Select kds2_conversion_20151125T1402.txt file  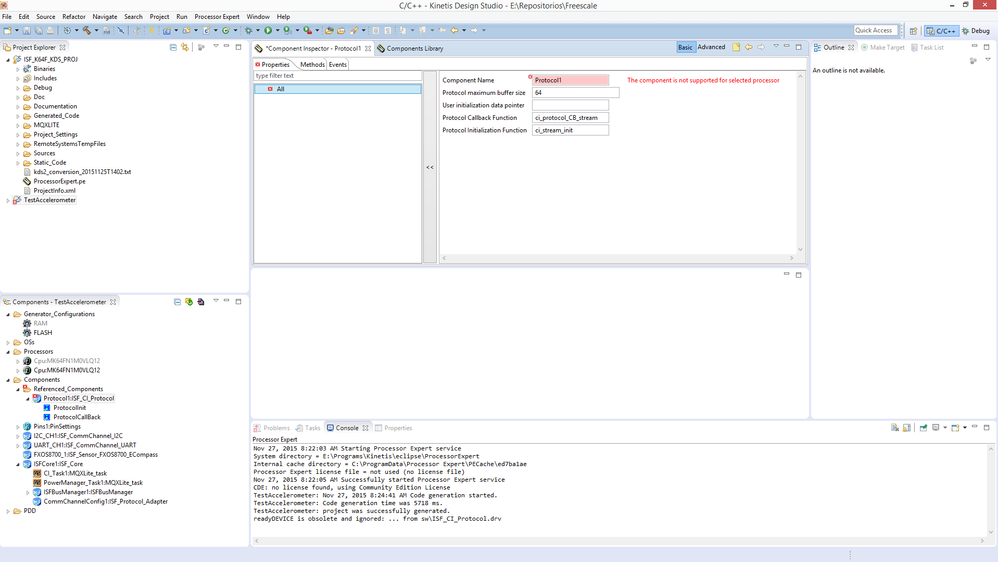pos(82,172)
